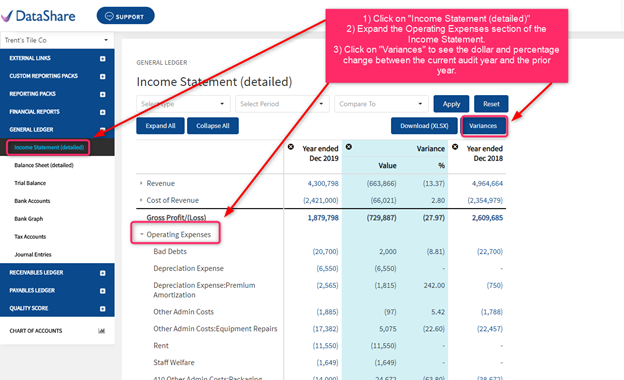624x380 pixels.
Task: Open Trent's Tile Co company selector
Action: coord(57,40)
